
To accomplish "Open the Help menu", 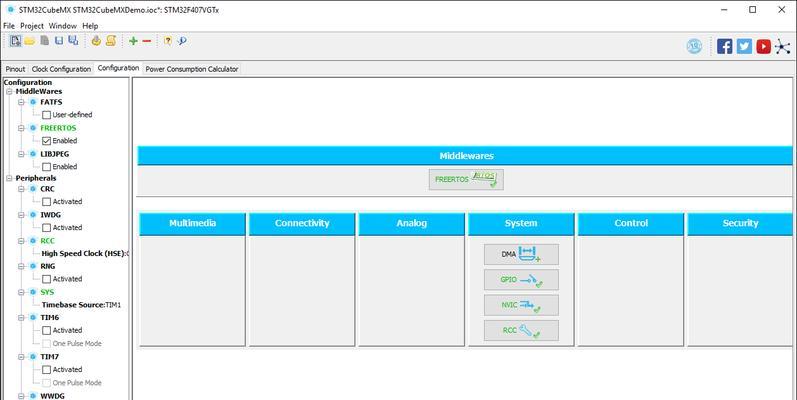I will coord(90,25).
